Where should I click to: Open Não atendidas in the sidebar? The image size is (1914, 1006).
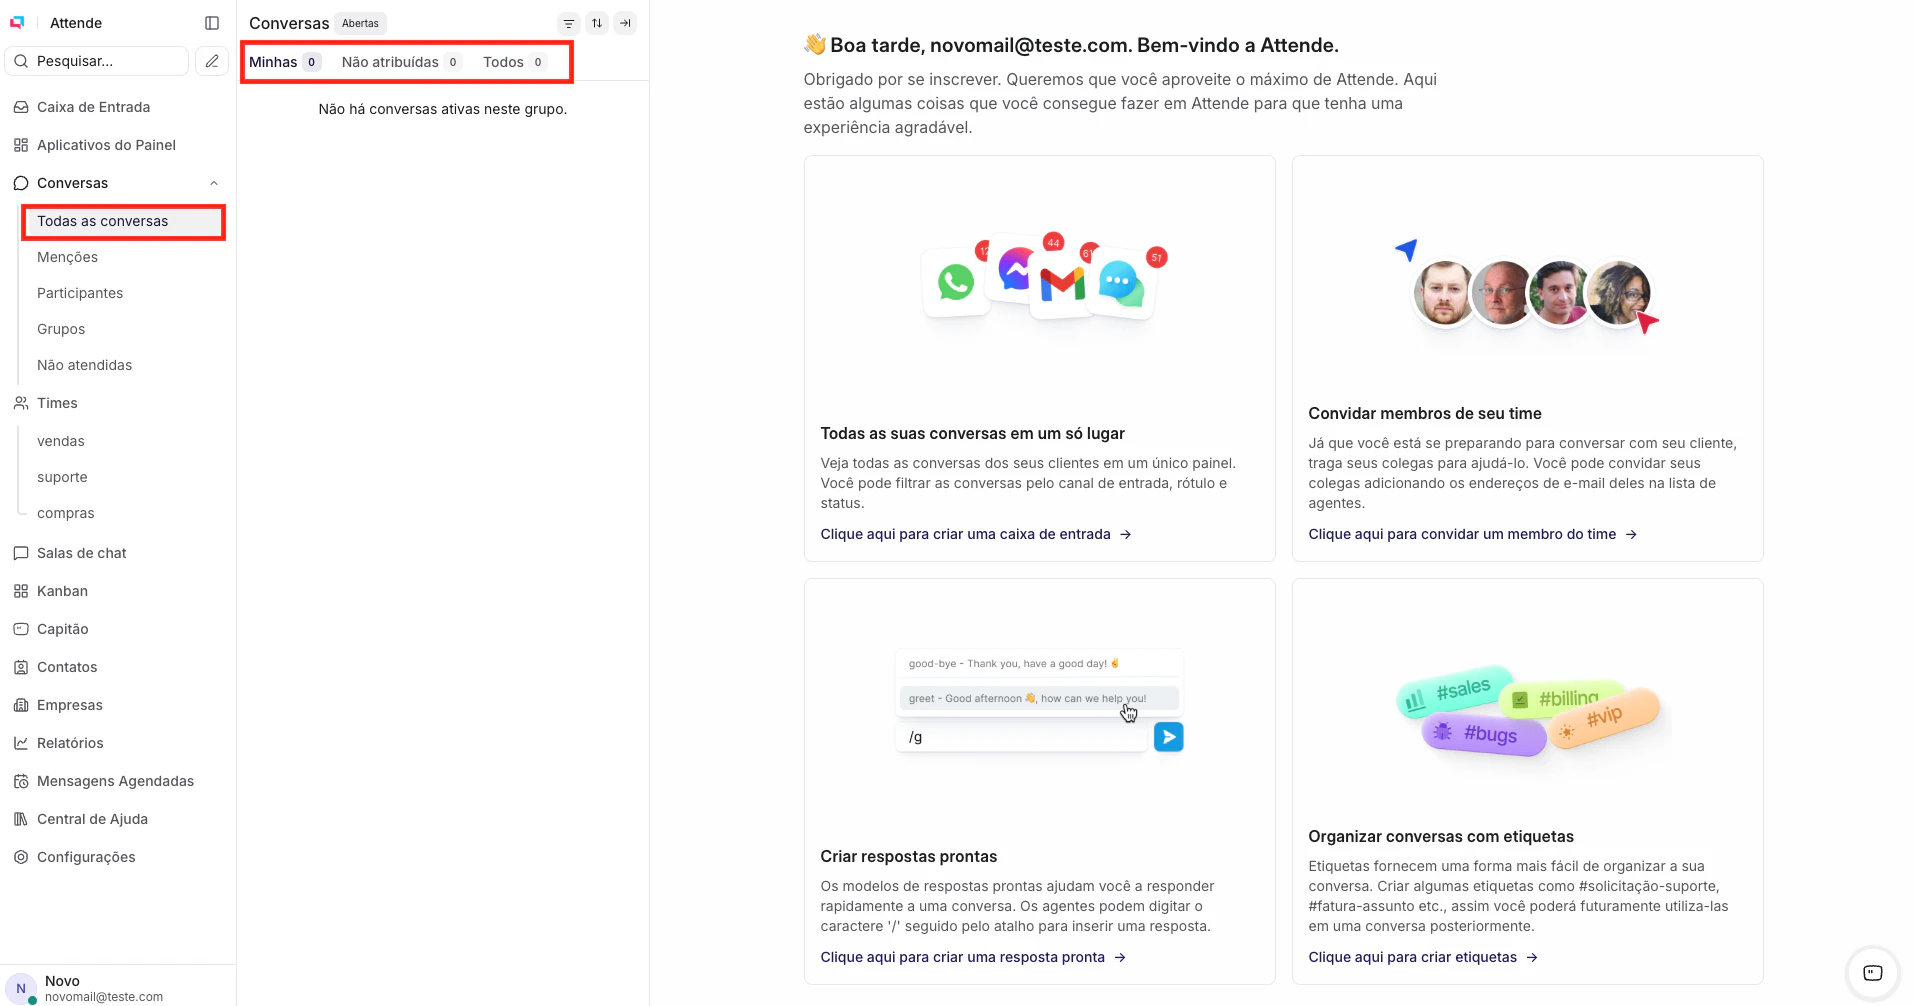tap(84, 365)
